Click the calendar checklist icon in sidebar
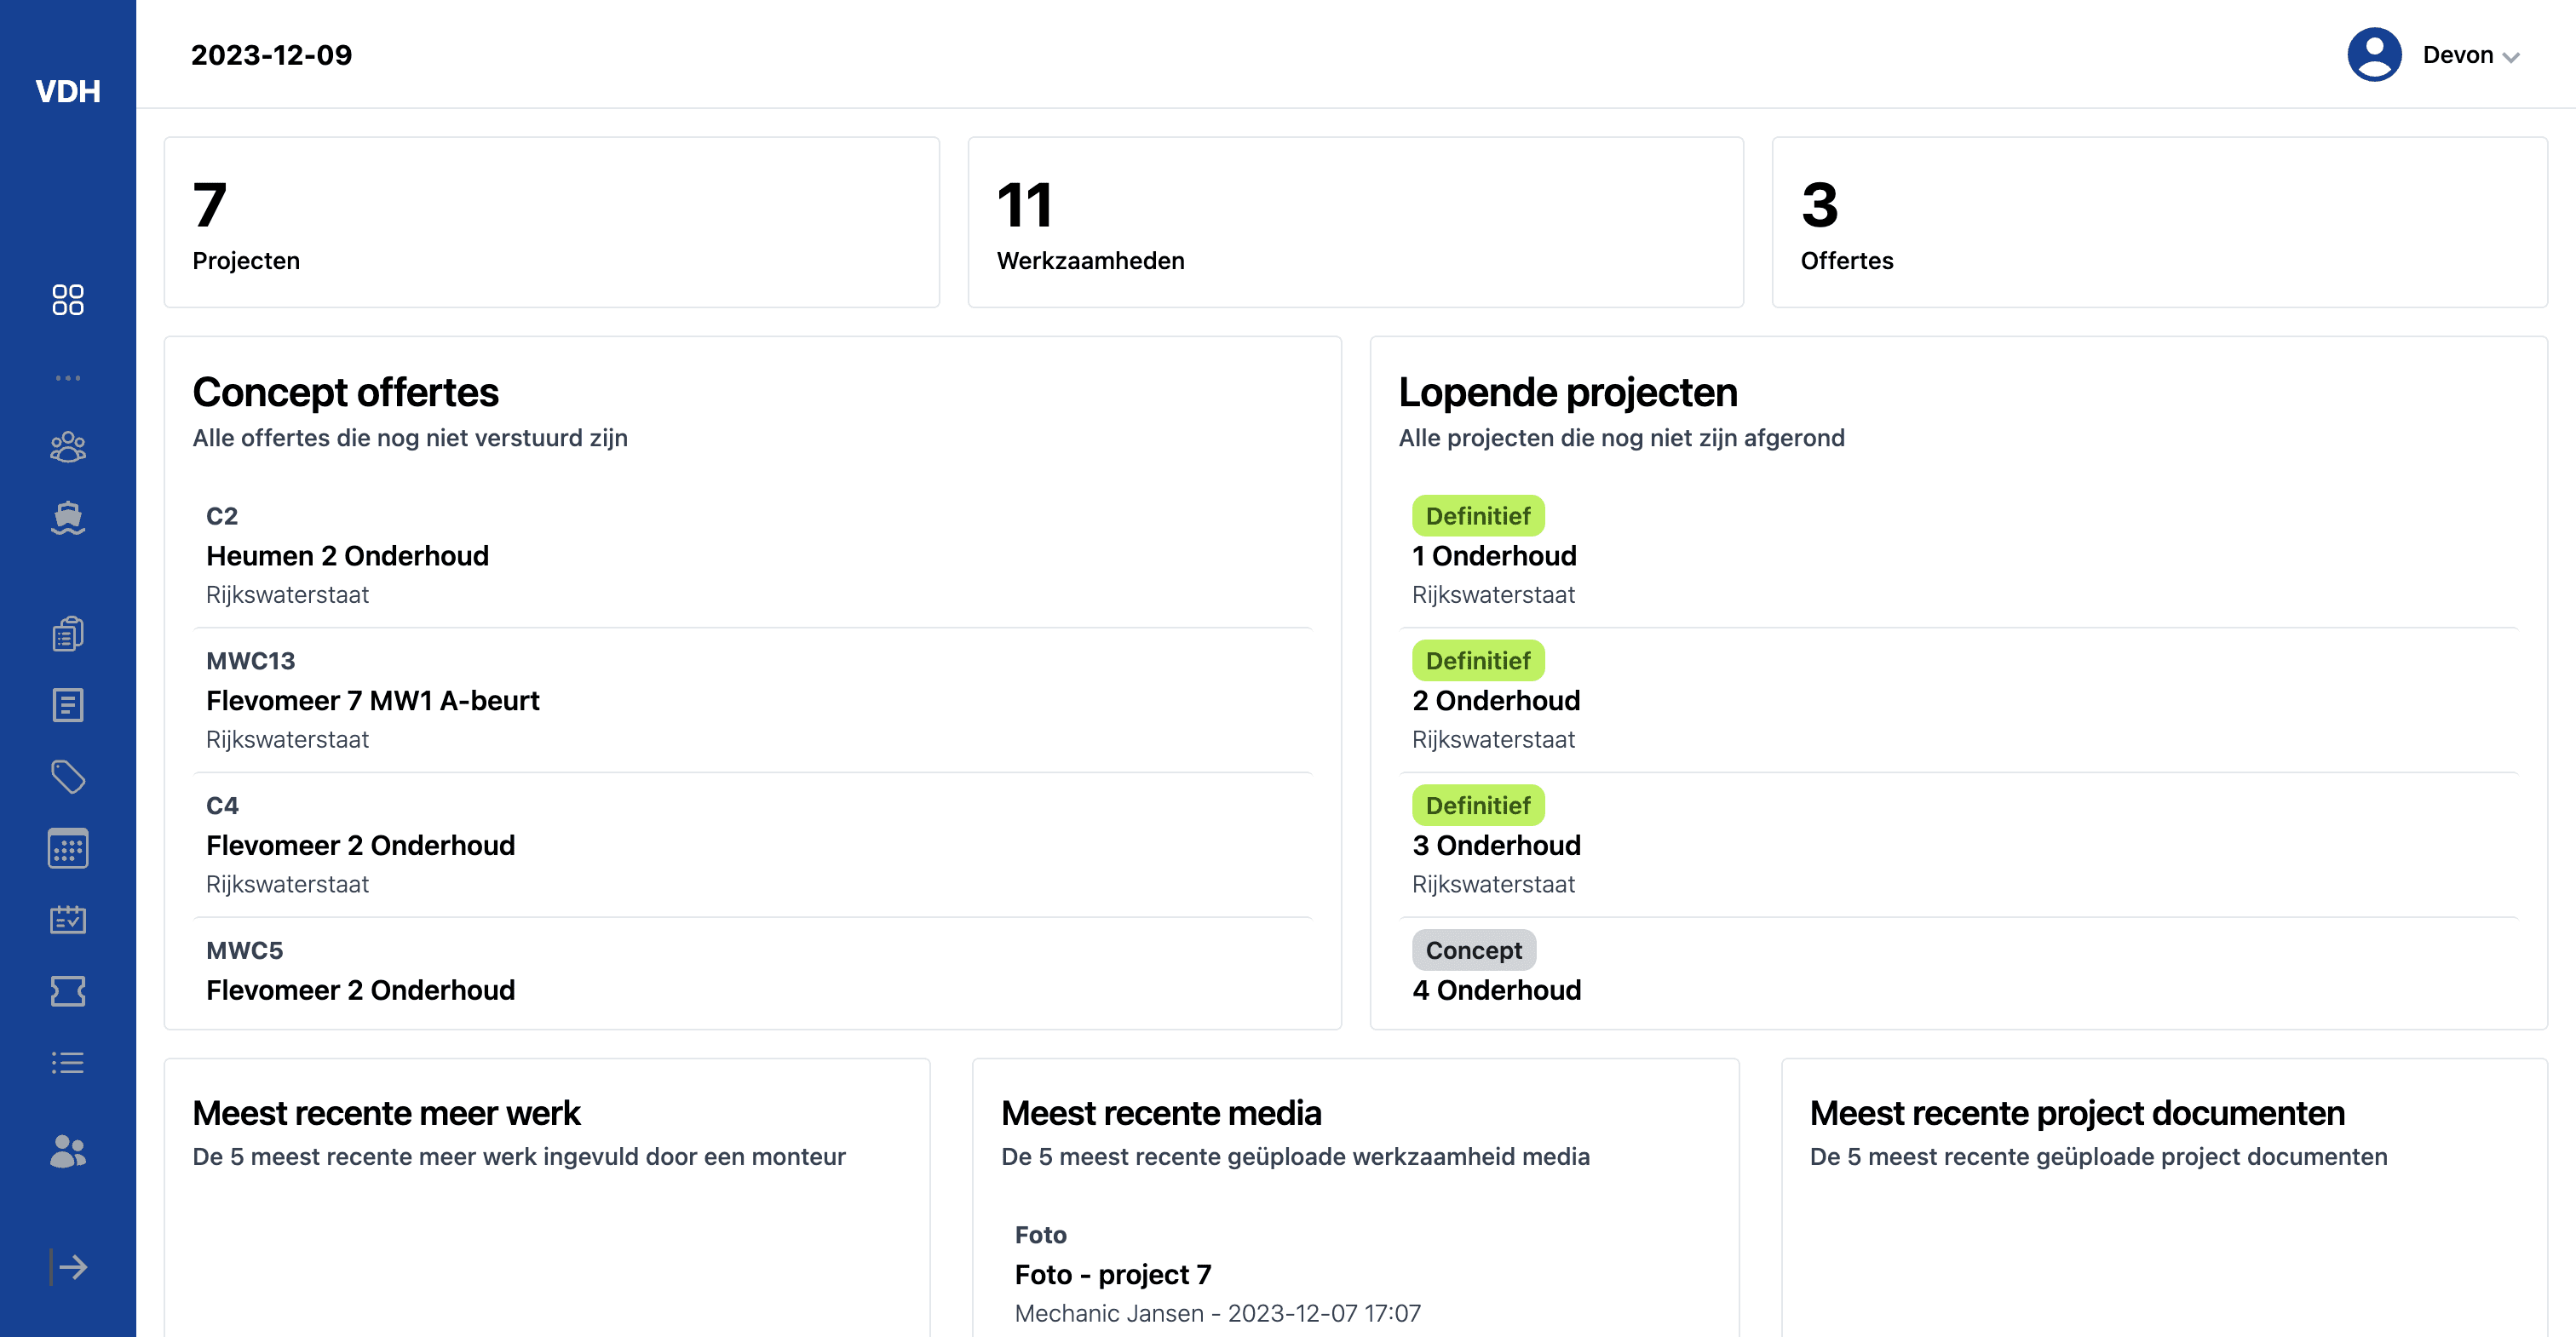This screenshot has width=2576, height=1337. pyautogui.click(x=68, y=919)
